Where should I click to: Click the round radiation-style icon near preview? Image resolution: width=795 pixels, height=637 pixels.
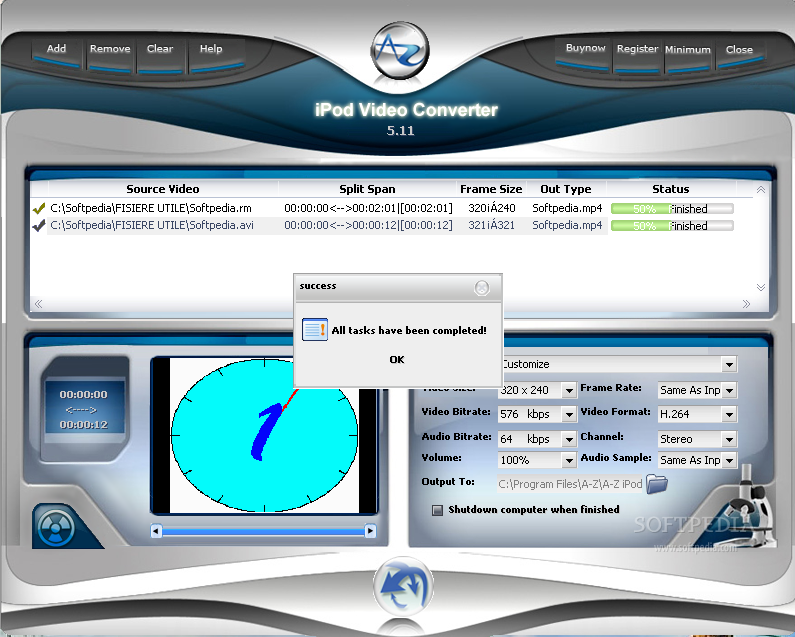tap(56, 527)
